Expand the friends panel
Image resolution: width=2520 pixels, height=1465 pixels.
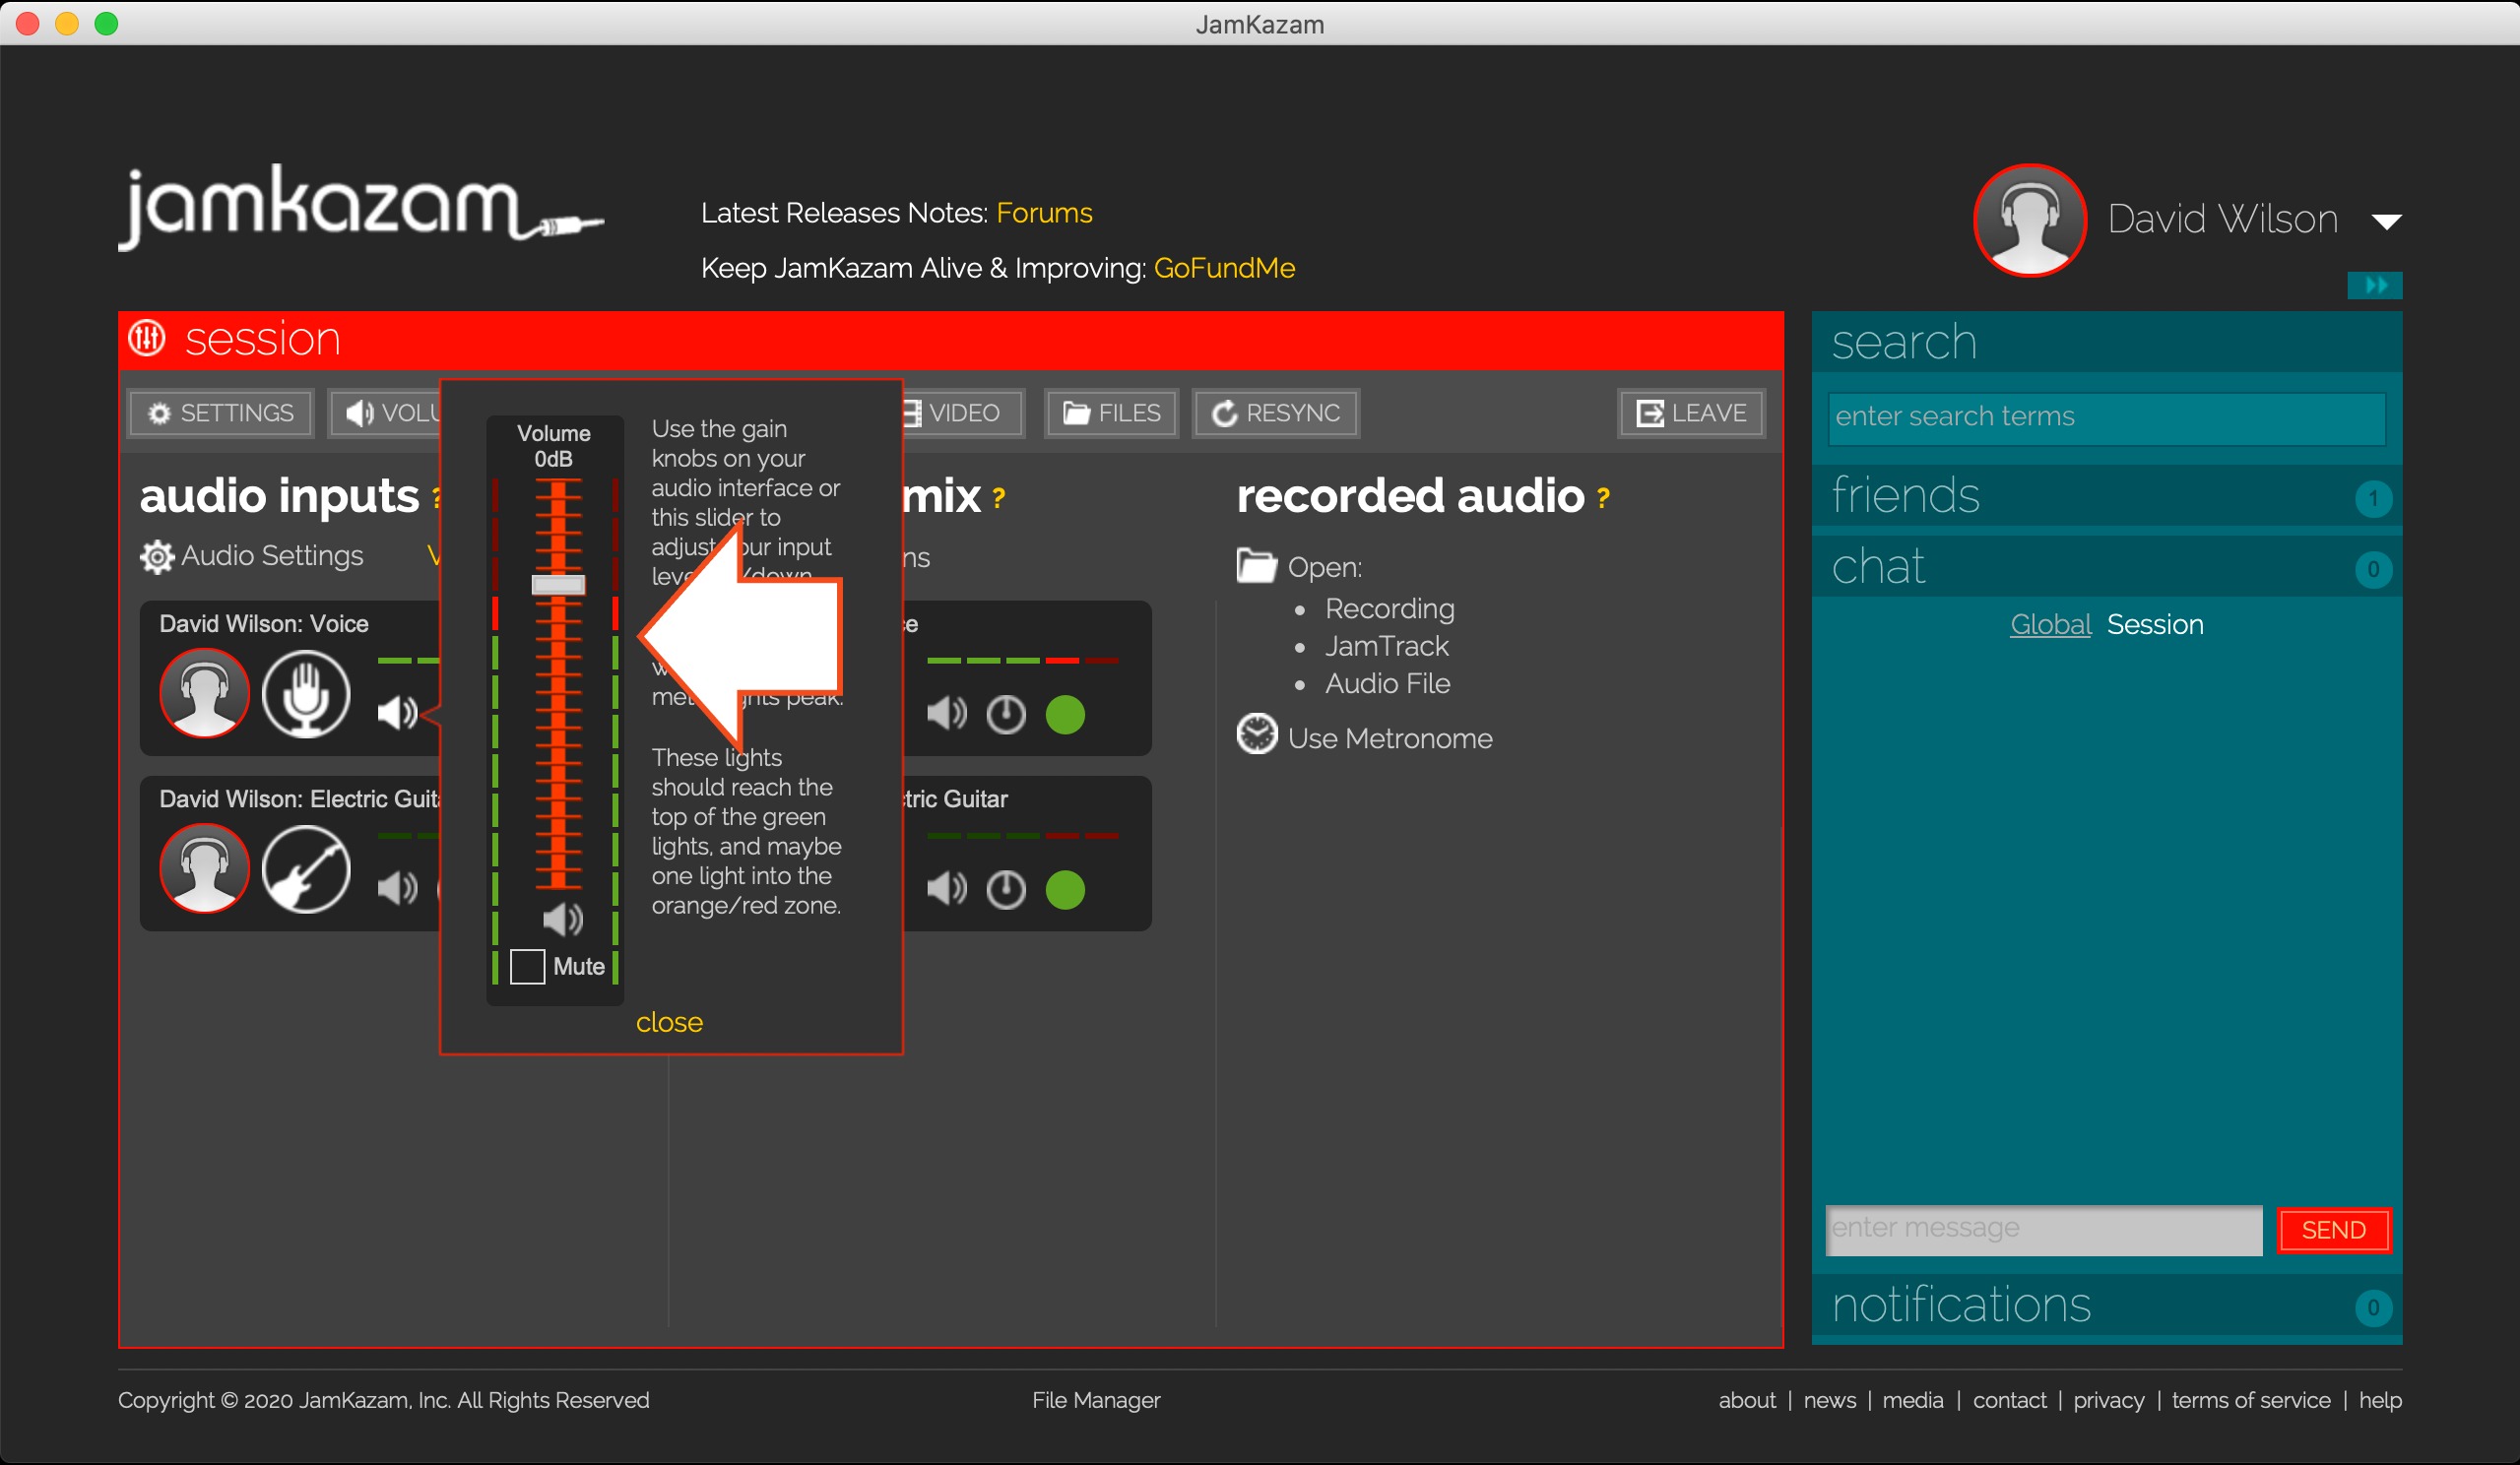pos(2106,495)
